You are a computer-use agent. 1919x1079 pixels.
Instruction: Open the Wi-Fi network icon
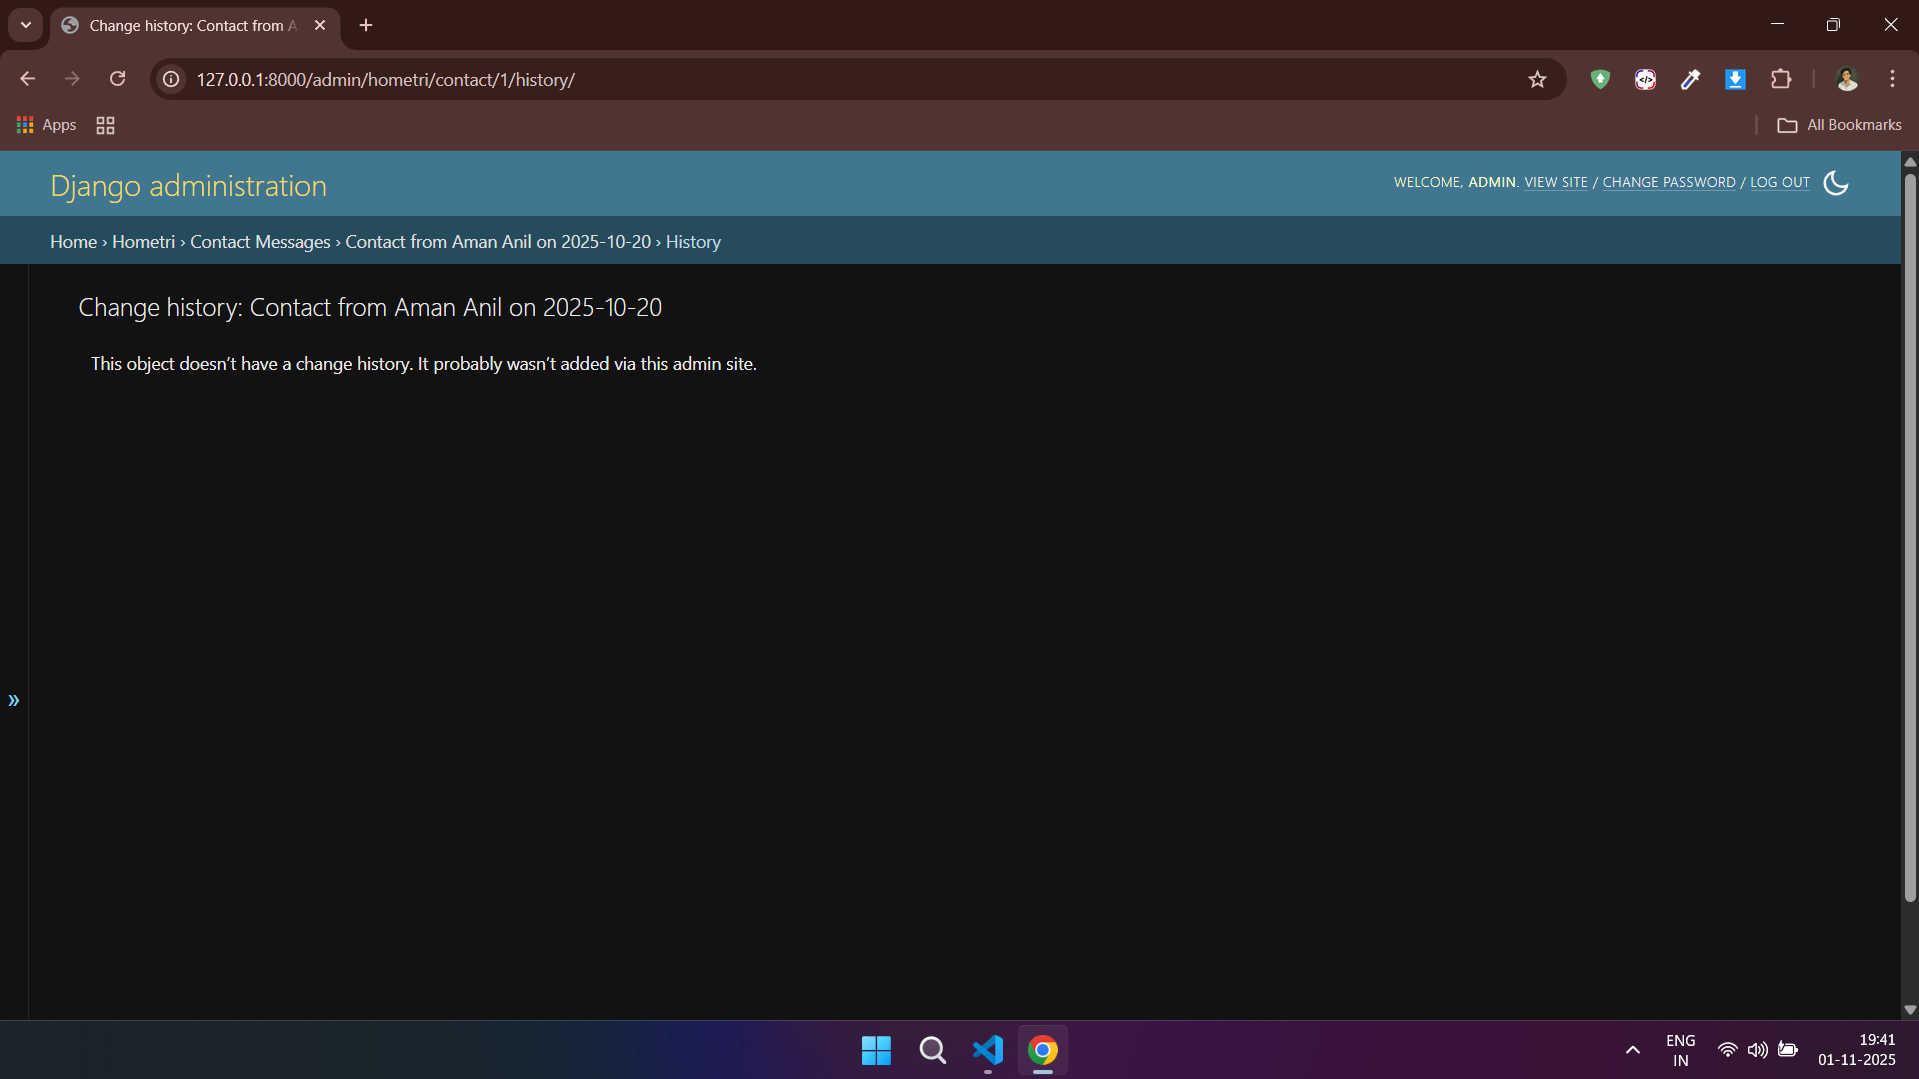click(x=1727, y=1050)
